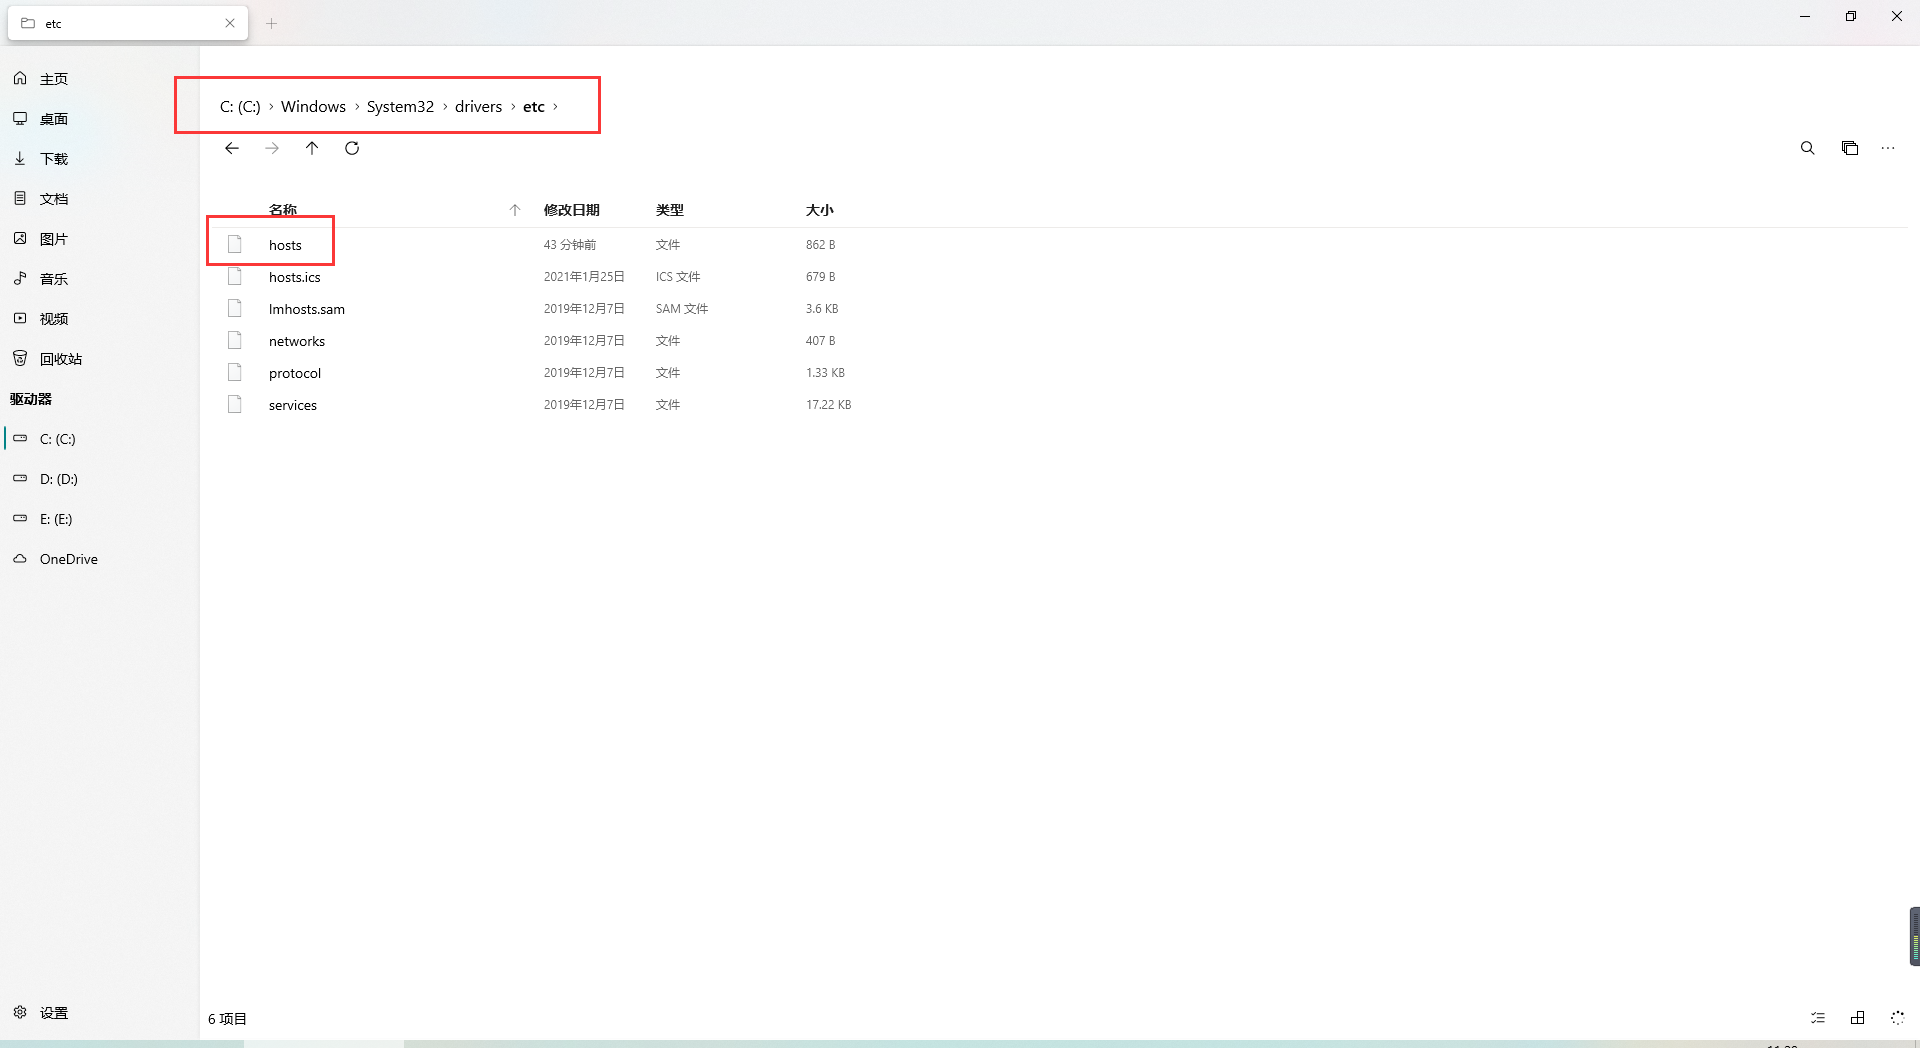Click file icon of hosts row
Viewport: 1920px width, 1048px height.
pyautogui.click(x=235, y=244)
